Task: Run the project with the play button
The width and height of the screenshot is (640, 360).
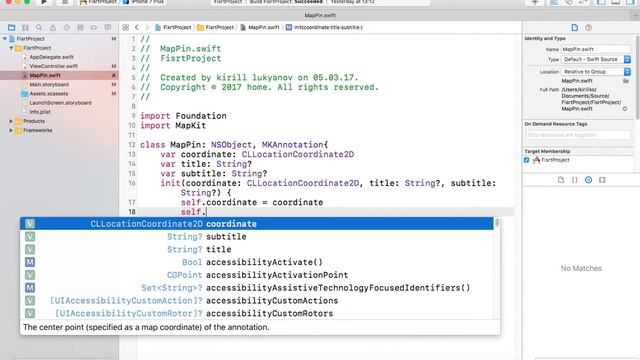Action: (44, 2)
